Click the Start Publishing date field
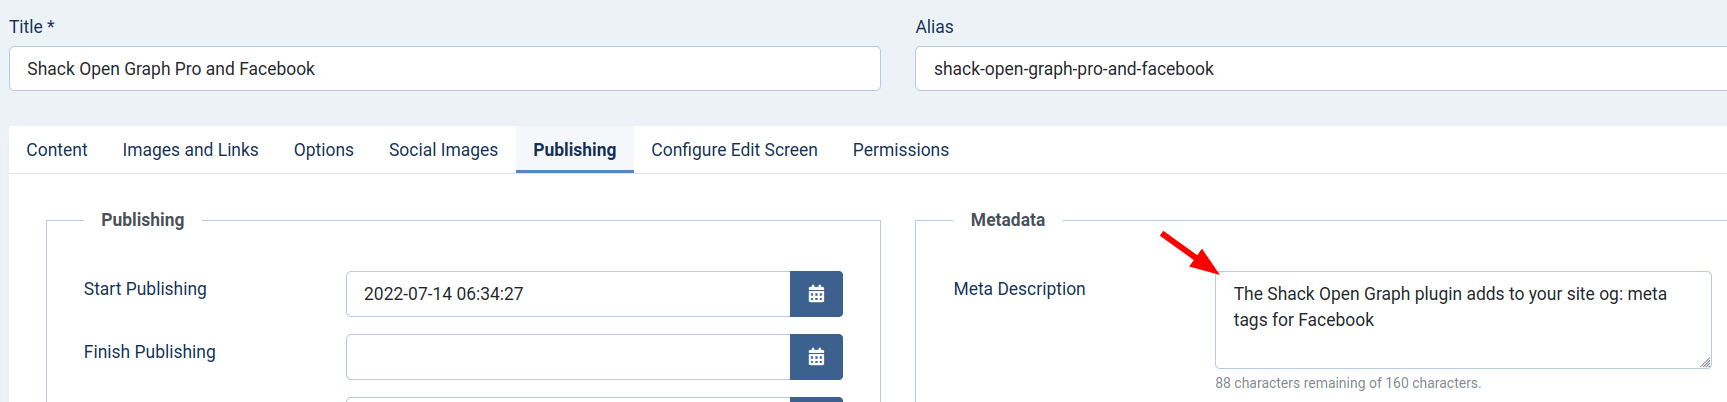The width and height of the screenshot is (1727, 402). 568,294
